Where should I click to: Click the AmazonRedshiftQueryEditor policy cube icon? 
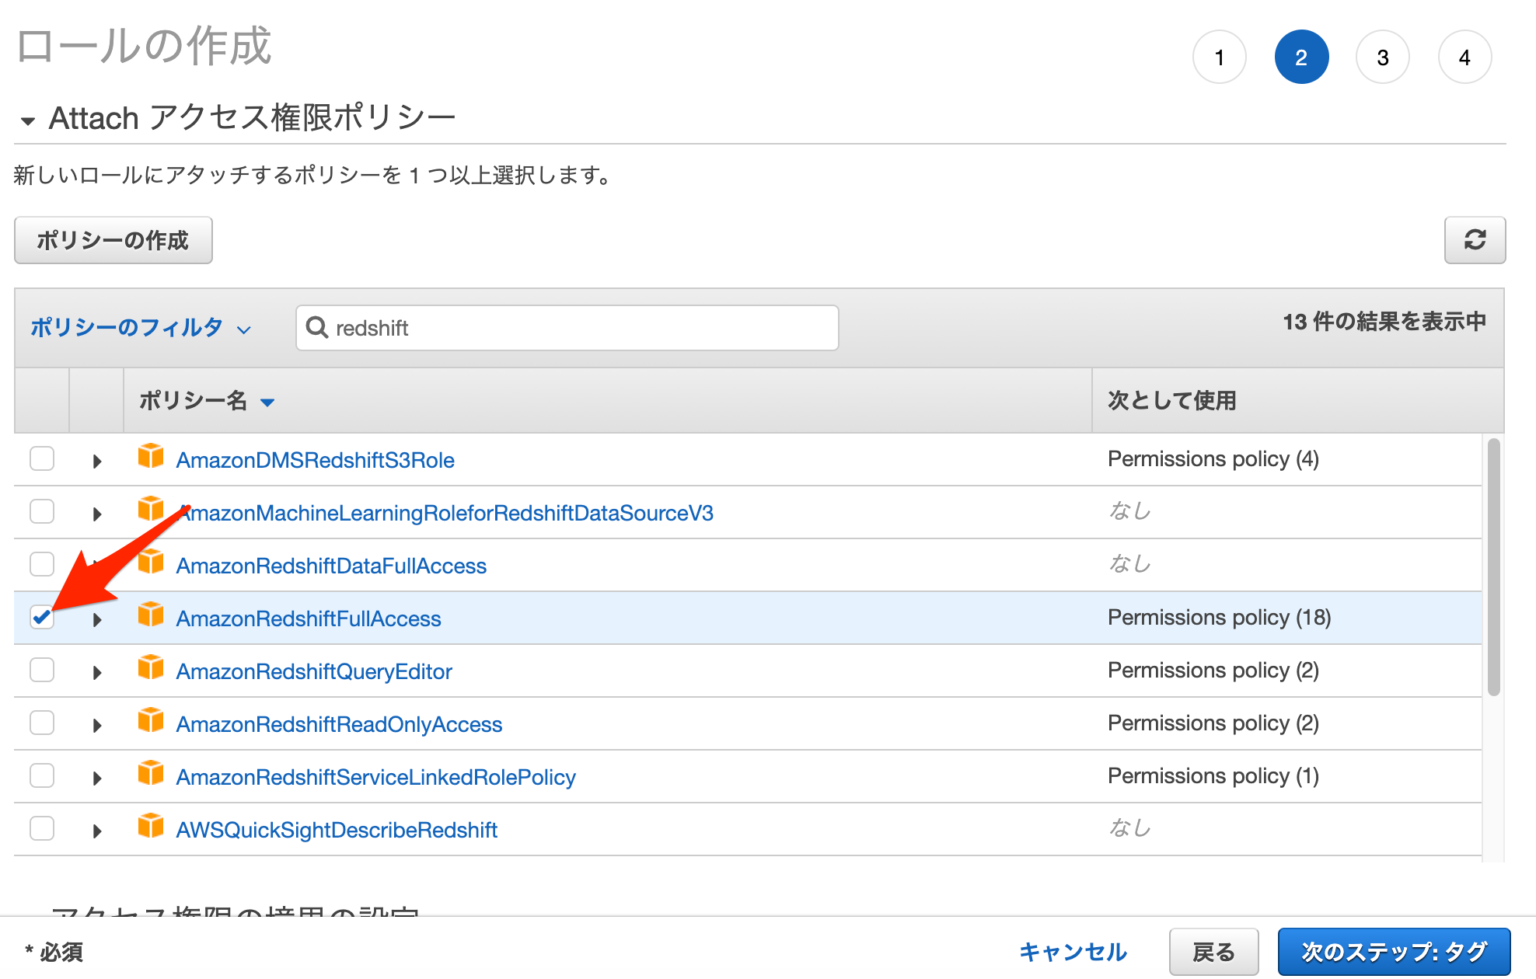click(x=151, y=670)
